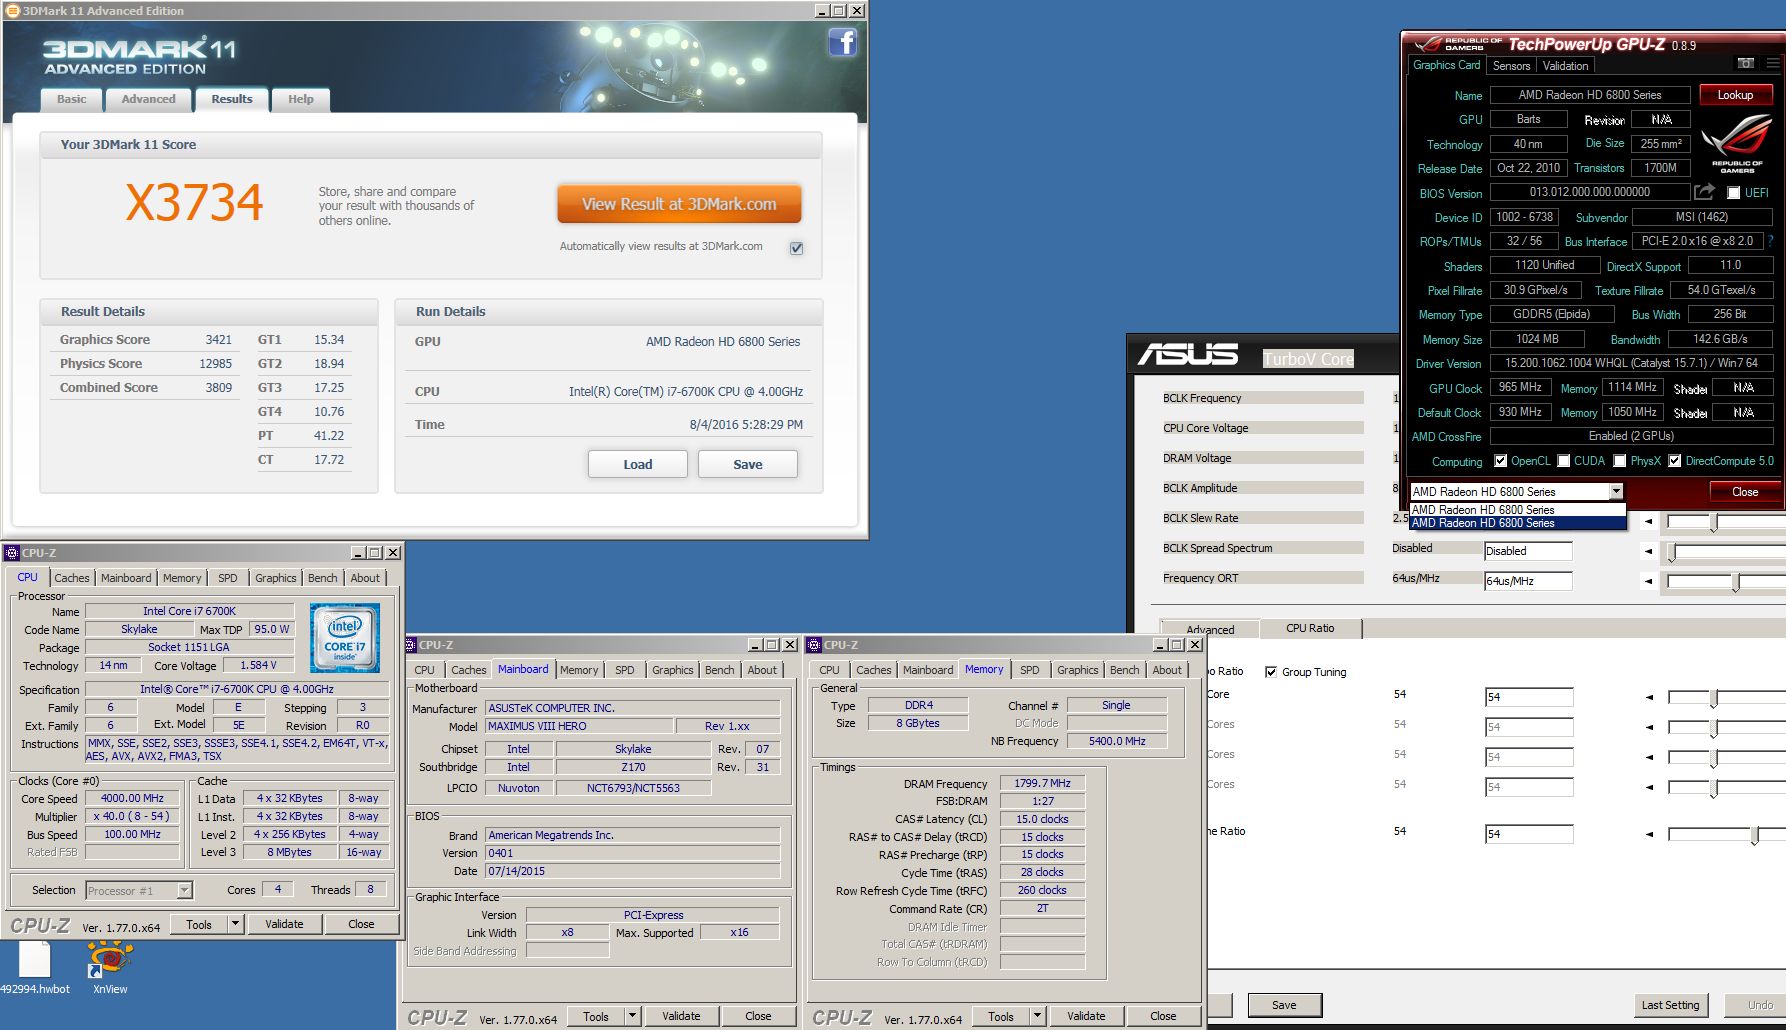Open the Validation tab in GPU-Z
The width and height of the screenshot is (1786, 1030).
1565,66
